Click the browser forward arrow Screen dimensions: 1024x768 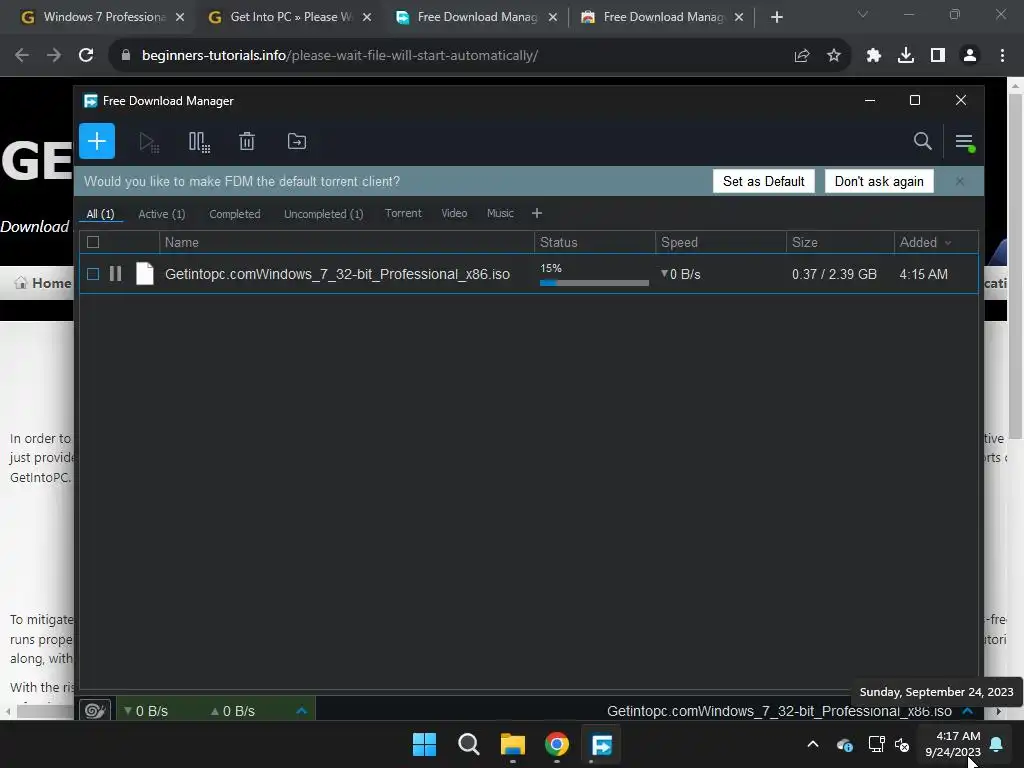54,55
